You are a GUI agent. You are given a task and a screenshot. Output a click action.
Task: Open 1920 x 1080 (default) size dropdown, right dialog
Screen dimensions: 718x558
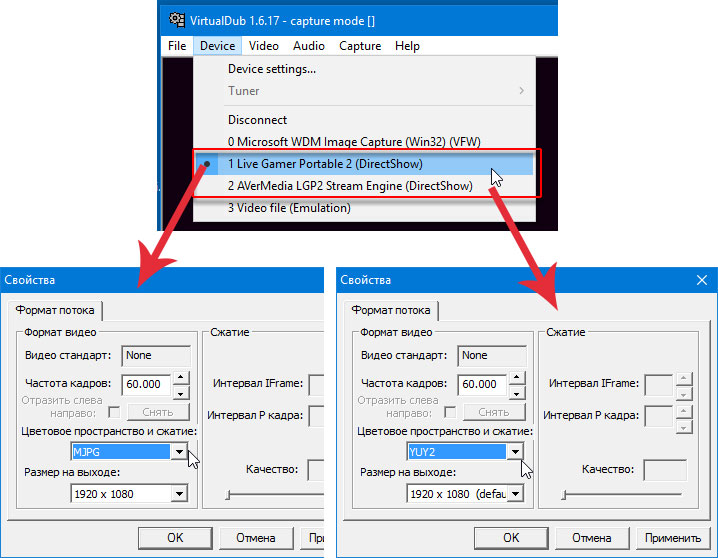click(x=515, y=494)
